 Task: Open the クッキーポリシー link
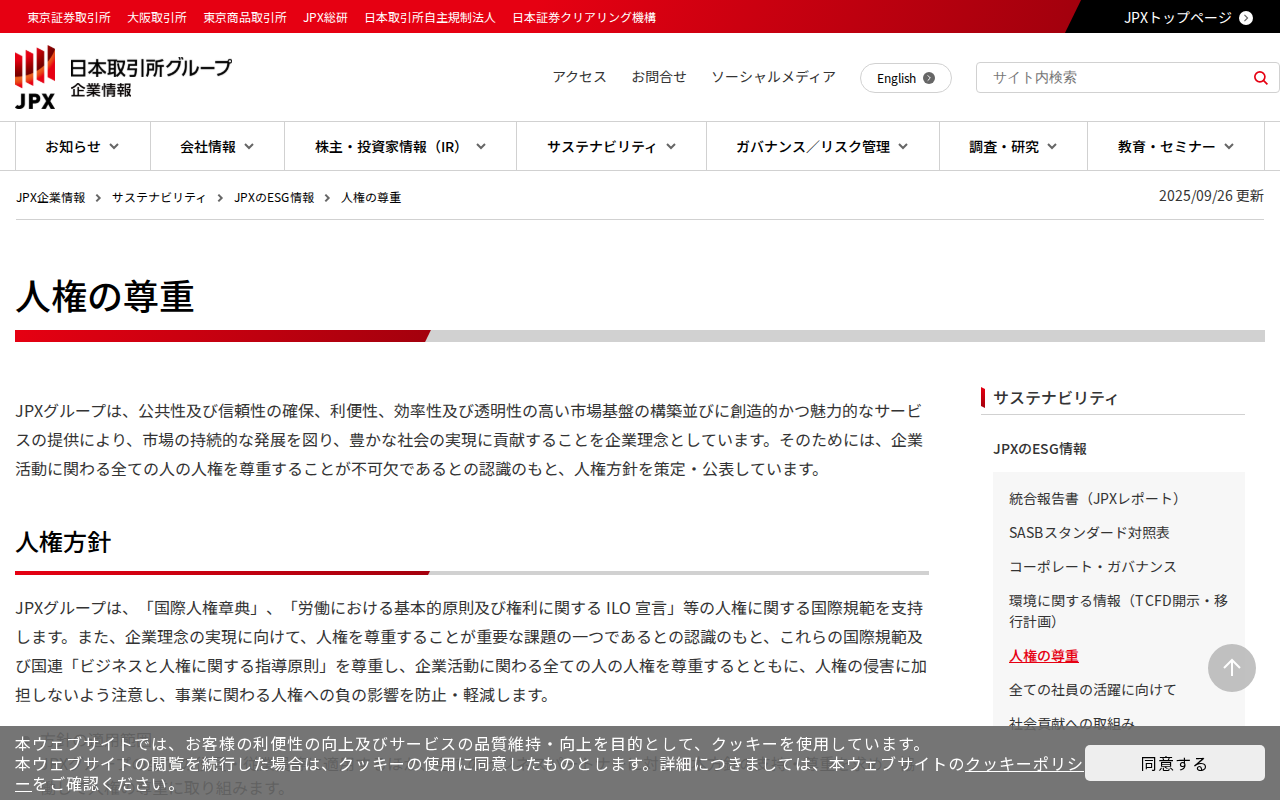[1024, 764]
